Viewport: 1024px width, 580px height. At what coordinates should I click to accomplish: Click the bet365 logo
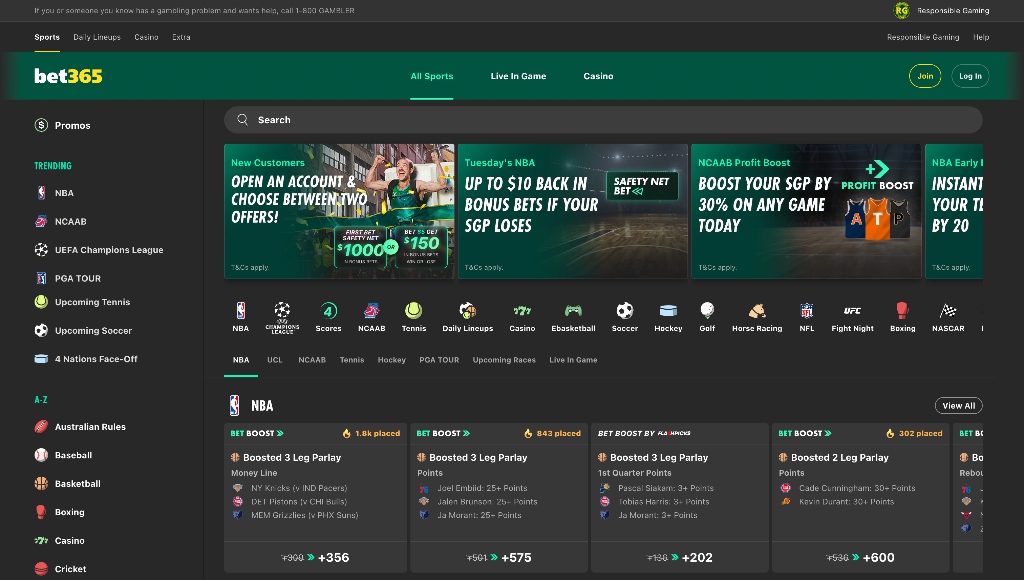69,76
